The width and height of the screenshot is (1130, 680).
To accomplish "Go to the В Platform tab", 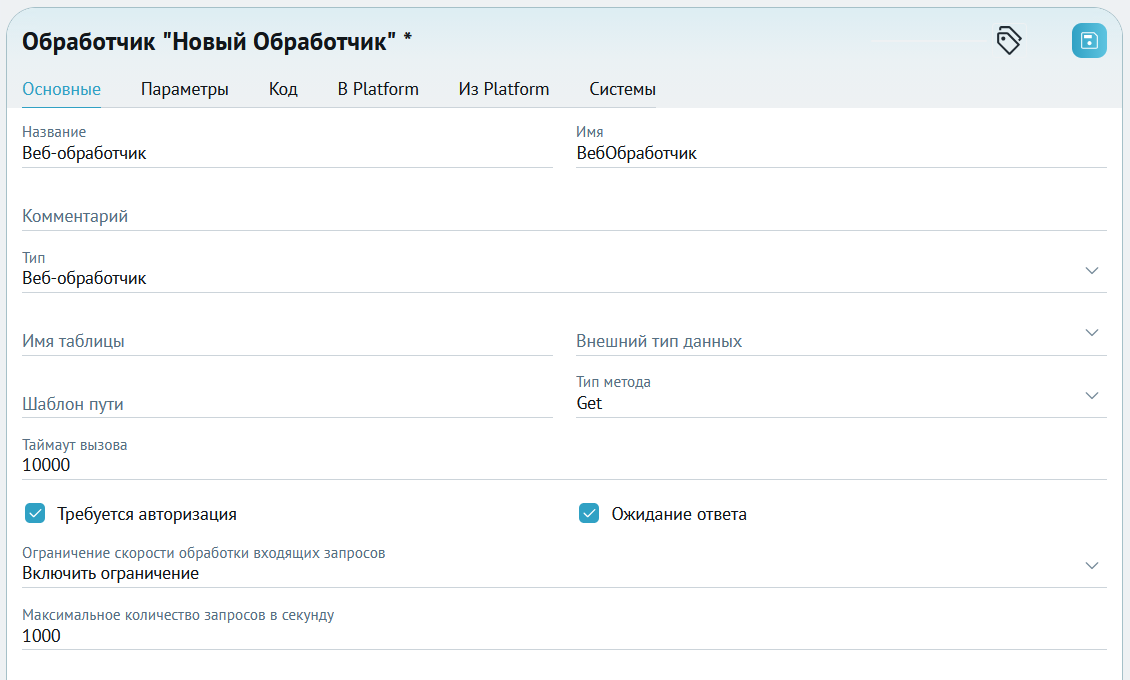I will 378,89.
